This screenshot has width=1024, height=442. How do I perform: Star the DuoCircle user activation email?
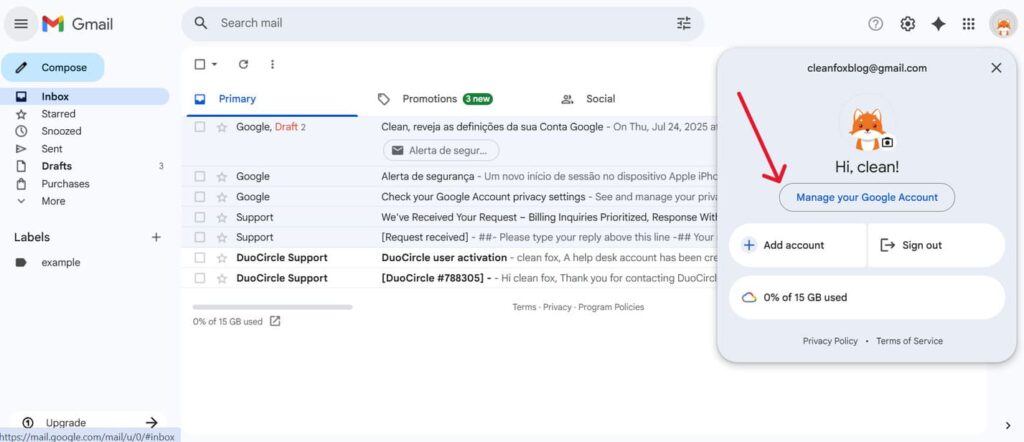(x=221, y=258)
